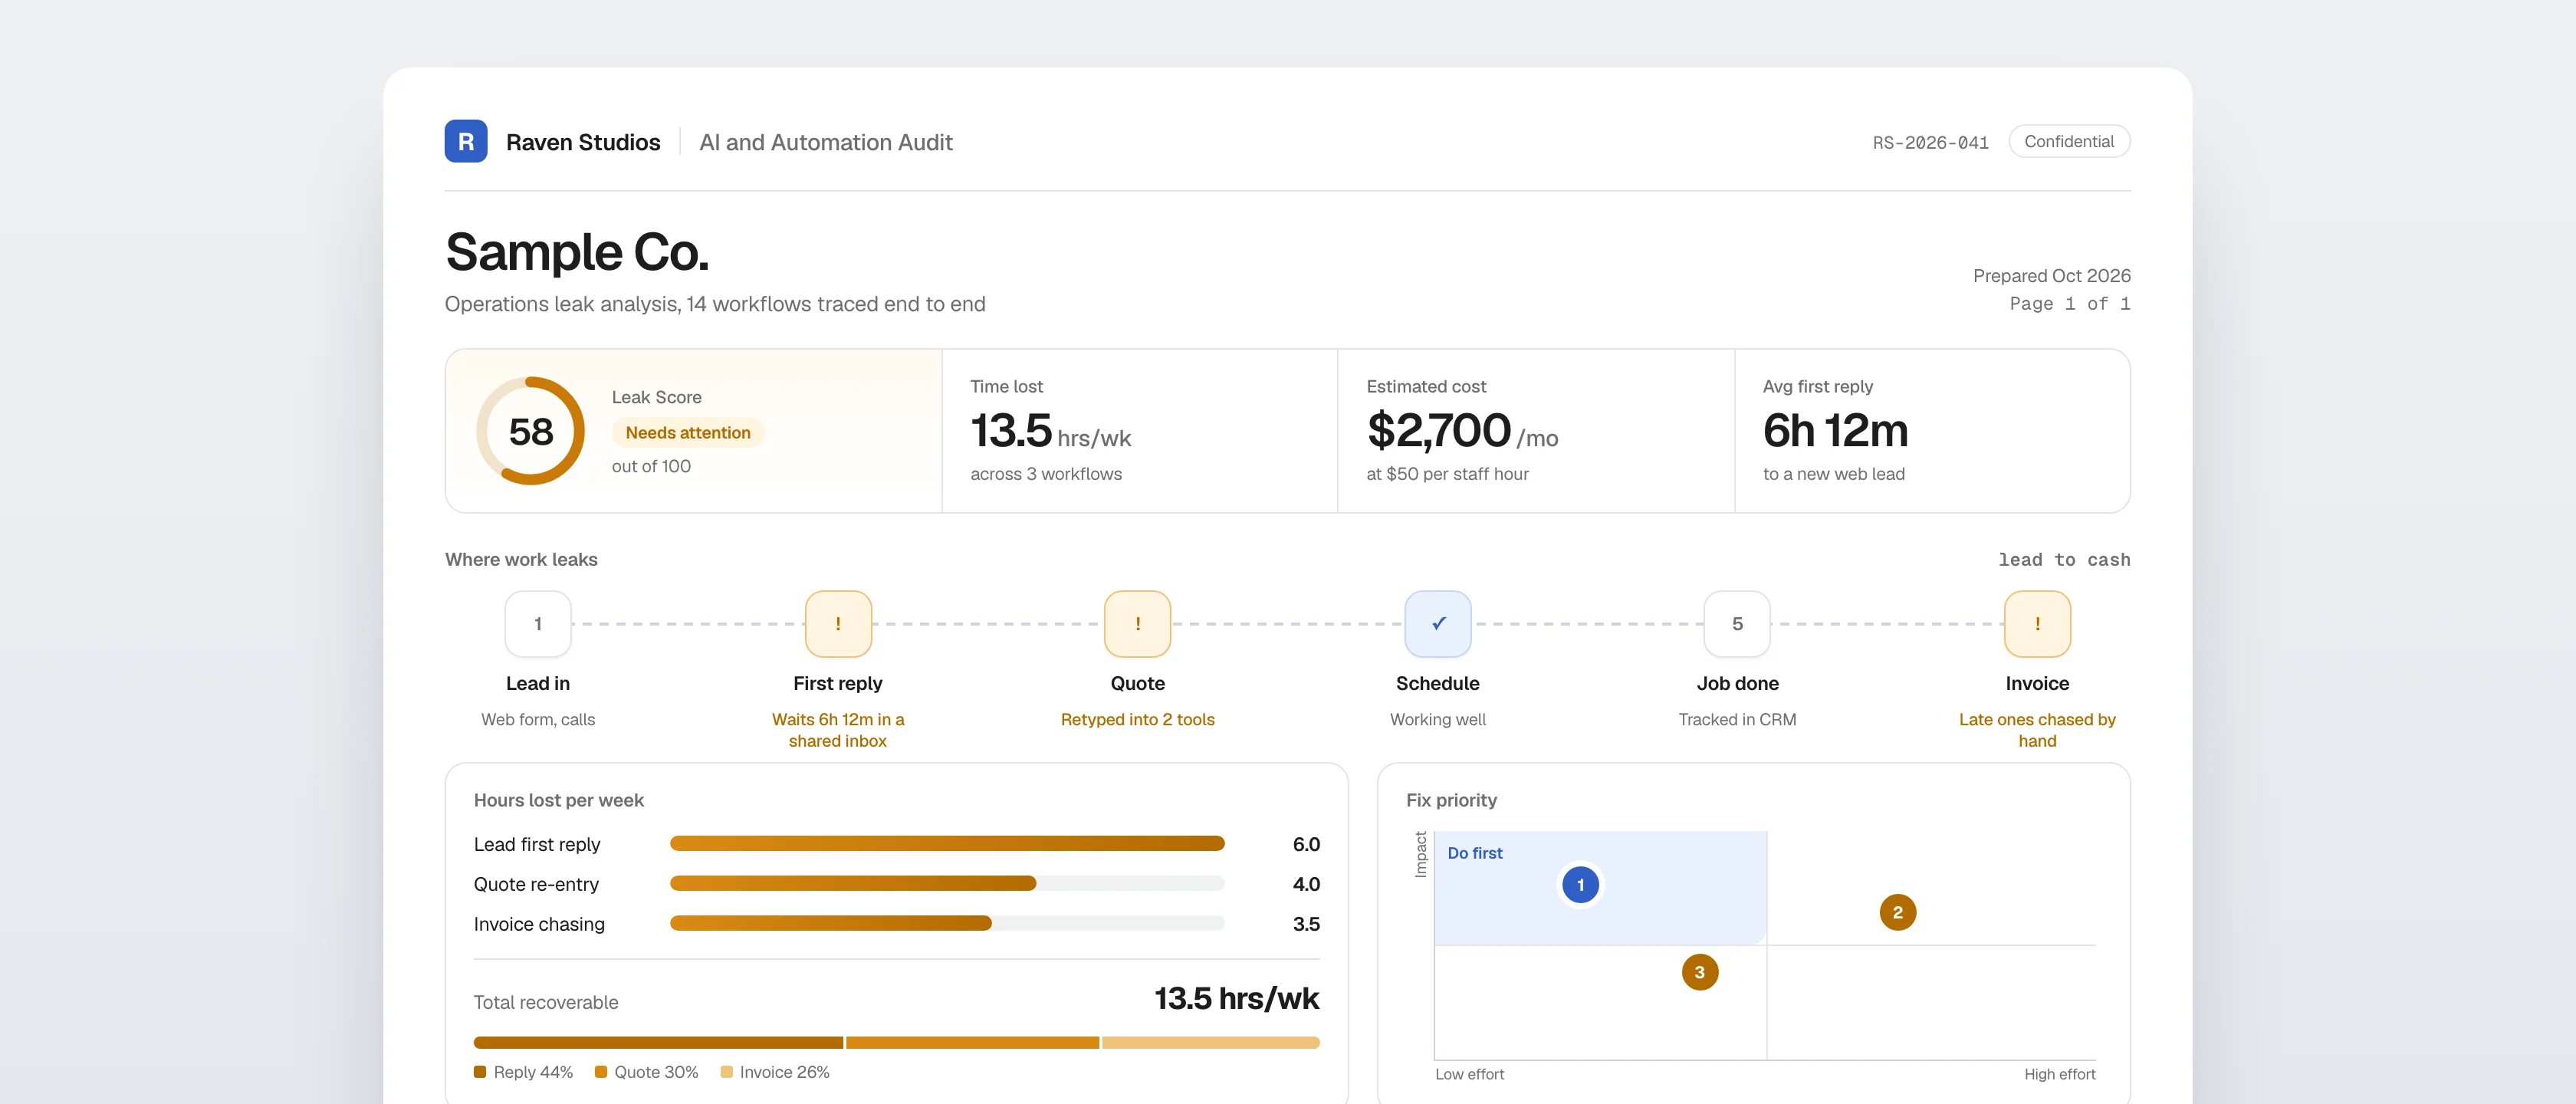Click the Hours lost per week heading
2576x1104 pixels.
coord(559,800)
